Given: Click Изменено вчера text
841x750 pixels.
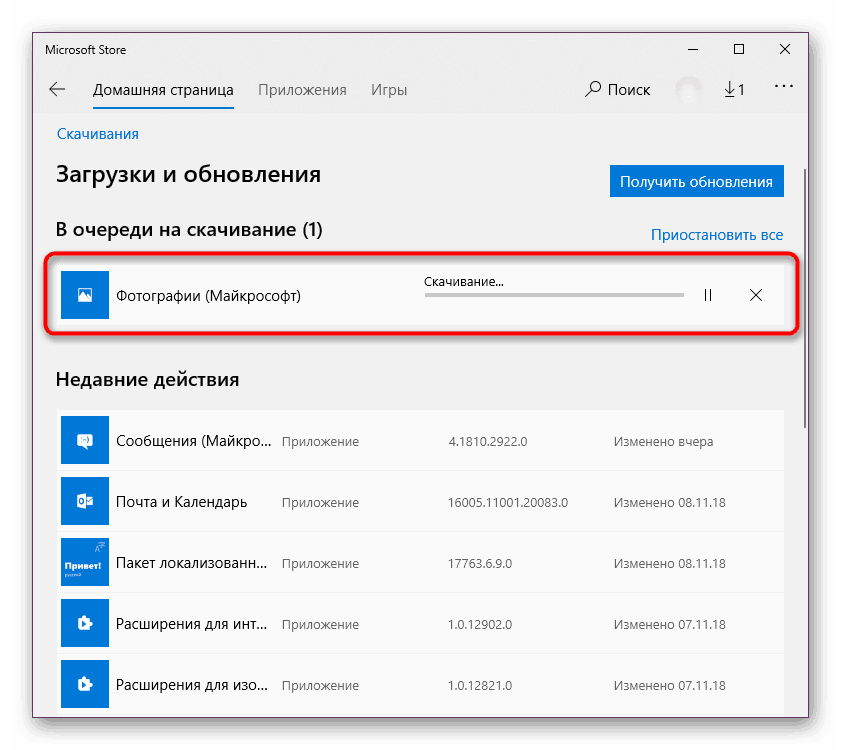Looking at the screenshot, I should point(663,442).
